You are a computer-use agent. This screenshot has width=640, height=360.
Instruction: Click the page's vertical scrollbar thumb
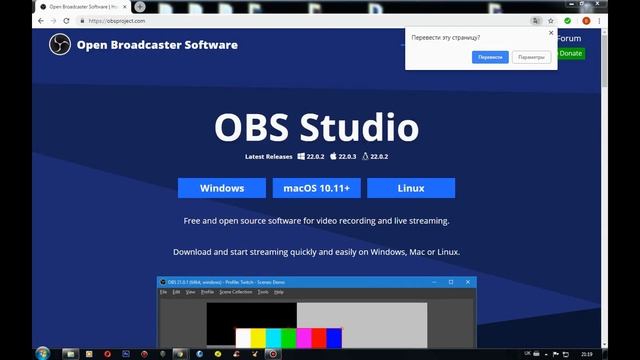(x=604, y=61)
